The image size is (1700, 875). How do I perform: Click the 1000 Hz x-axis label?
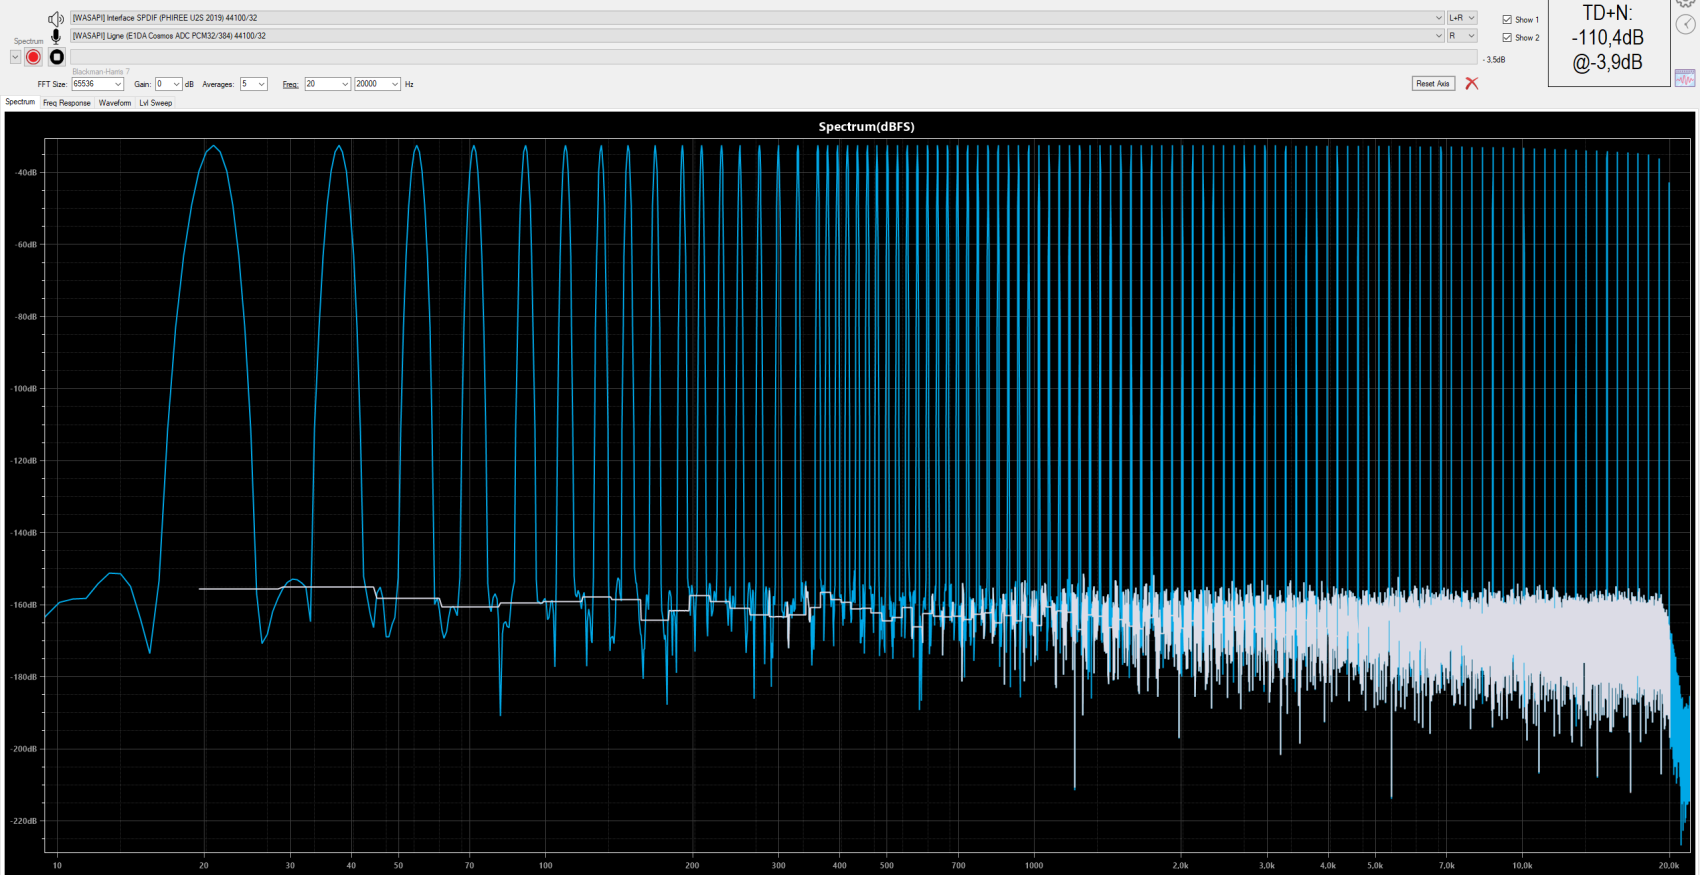tap(1034, 865)
